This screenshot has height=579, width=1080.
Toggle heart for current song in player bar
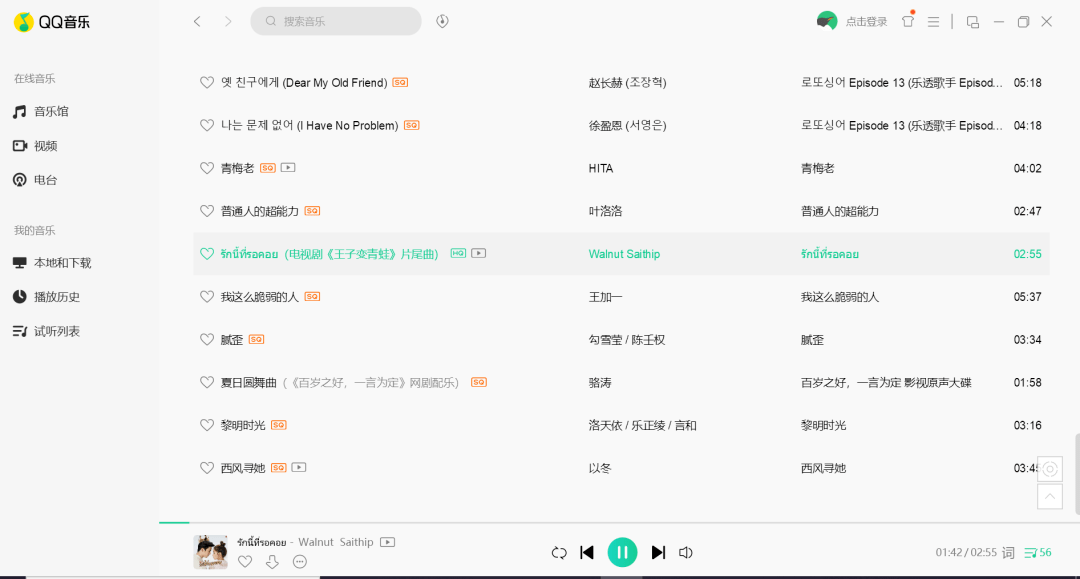[245, 562]
